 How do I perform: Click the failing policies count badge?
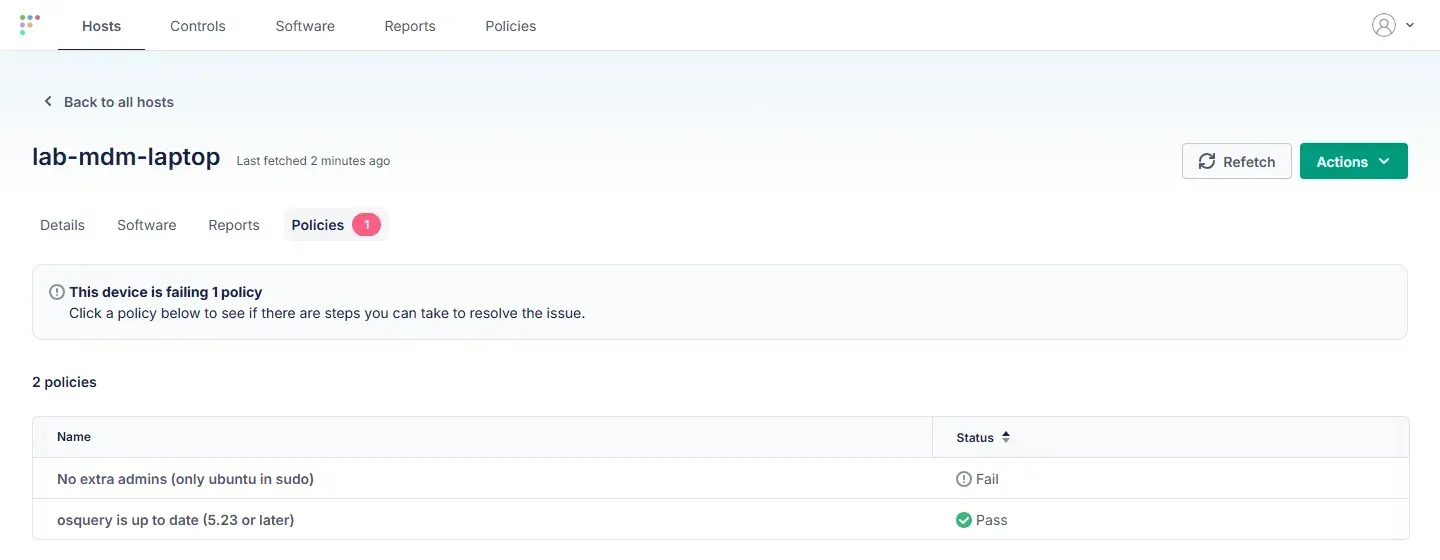click(x=366, y=225)
